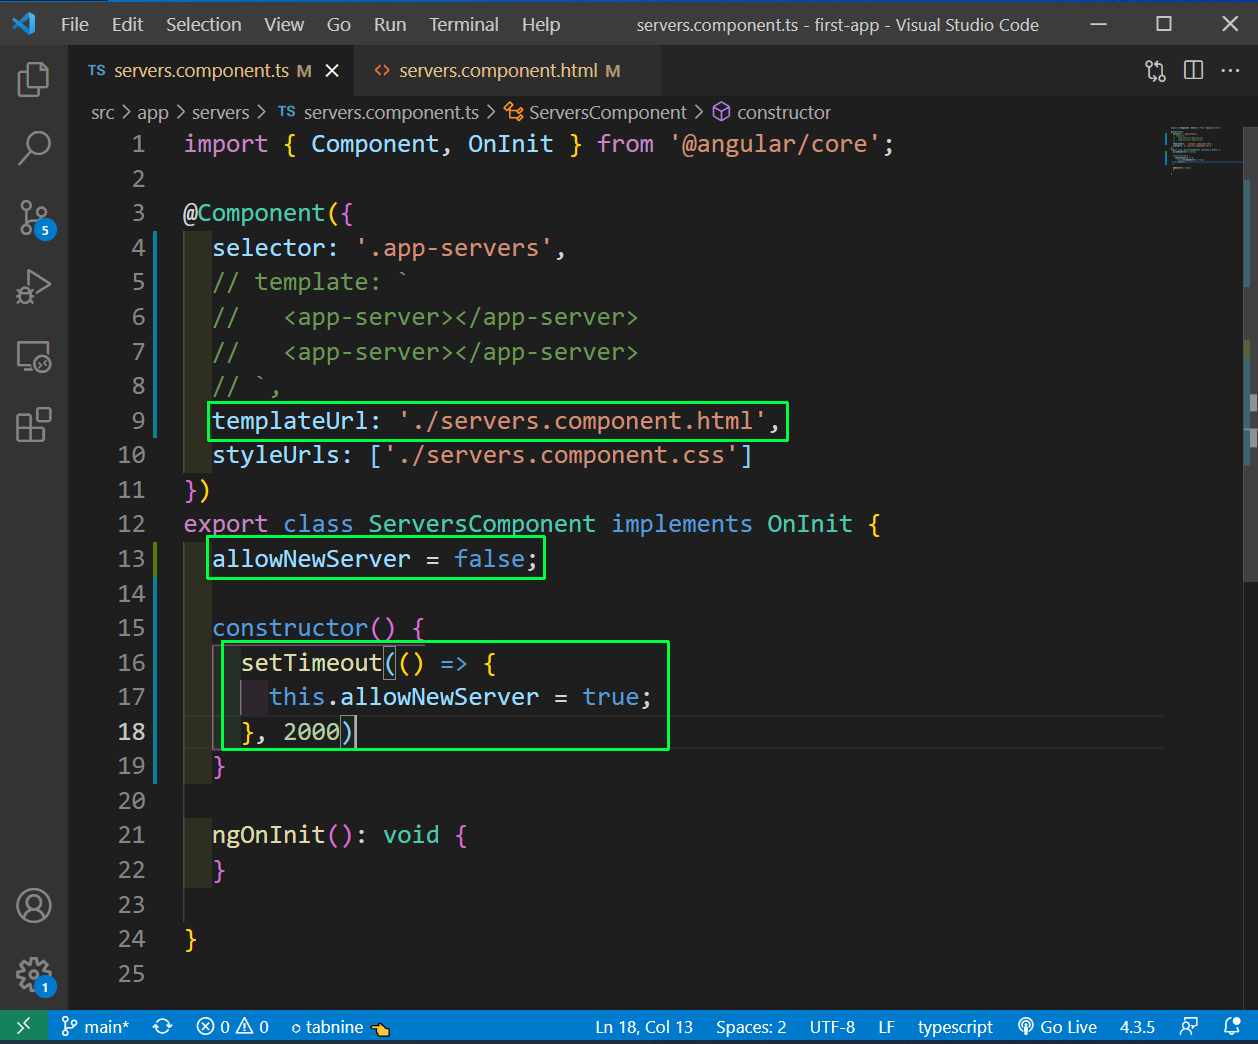Open the Manage gear menu
Viewport: 1258px width, 1044px height.
(x=34, y=975)
